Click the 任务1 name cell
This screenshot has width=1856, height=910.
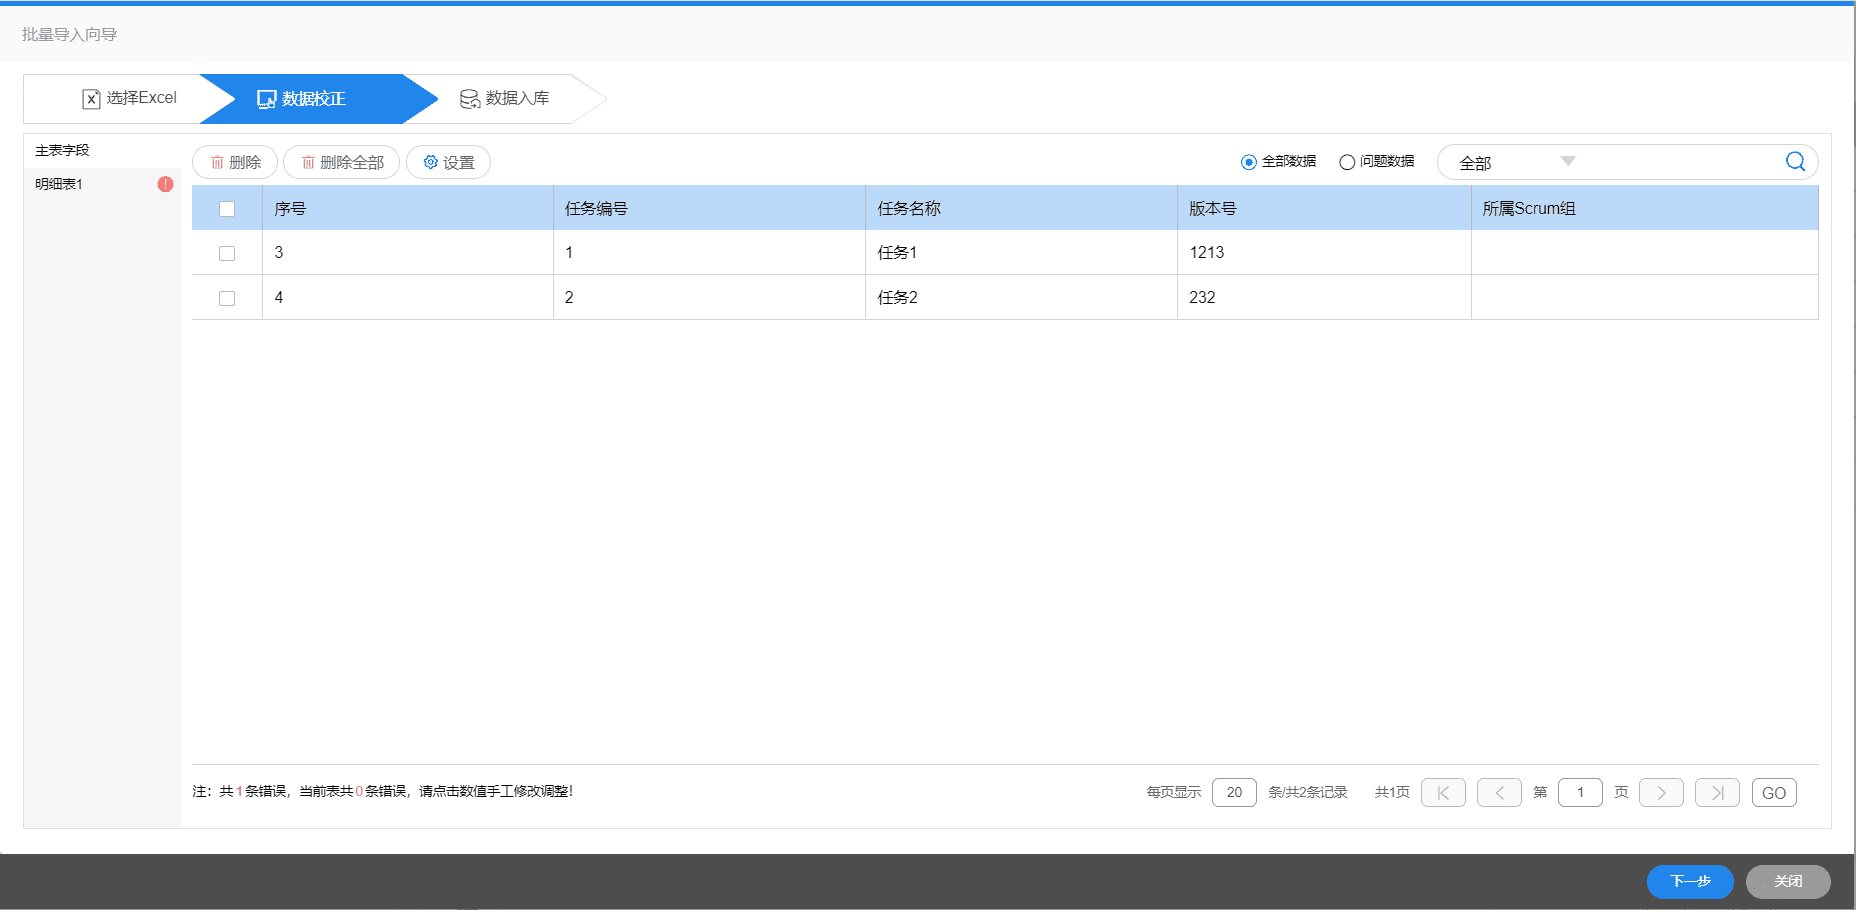(1021, 252)
